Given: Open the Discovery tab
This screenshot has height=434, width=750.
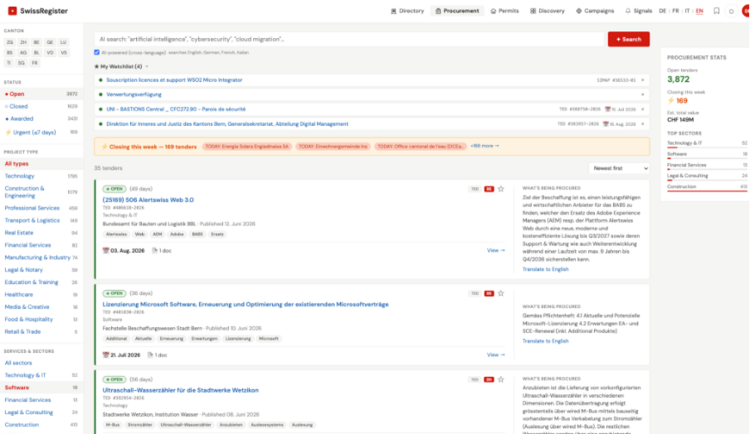Looking at the screenshot, I should click(x=547, y=11).
